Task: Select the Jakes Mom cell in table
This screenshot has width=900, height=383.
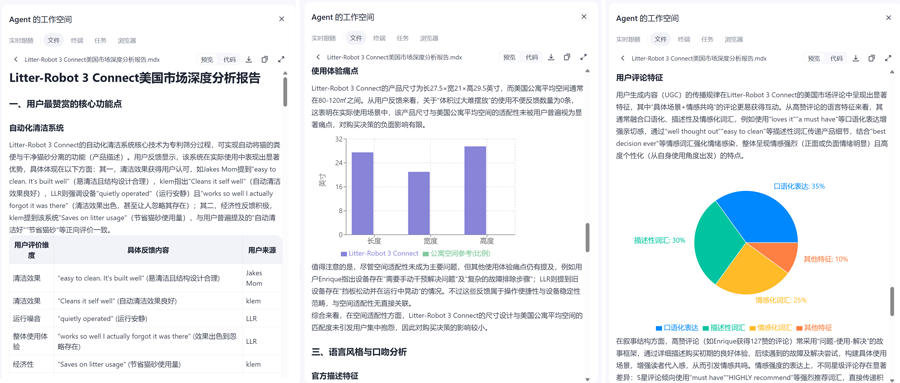Action: tap(262, 278)
